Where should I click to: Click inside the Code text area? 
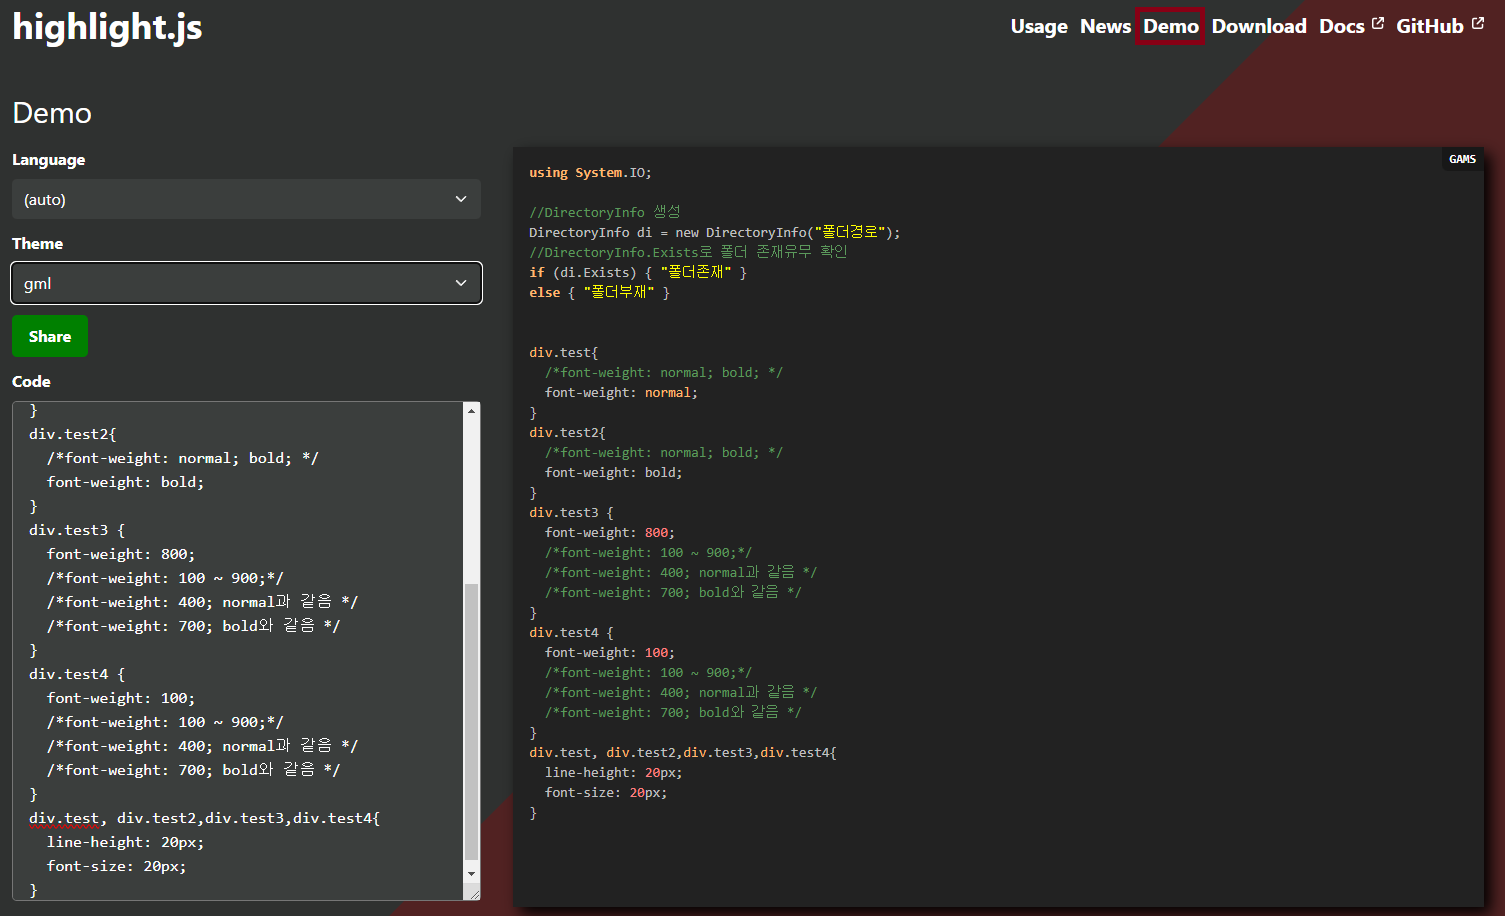238,651
